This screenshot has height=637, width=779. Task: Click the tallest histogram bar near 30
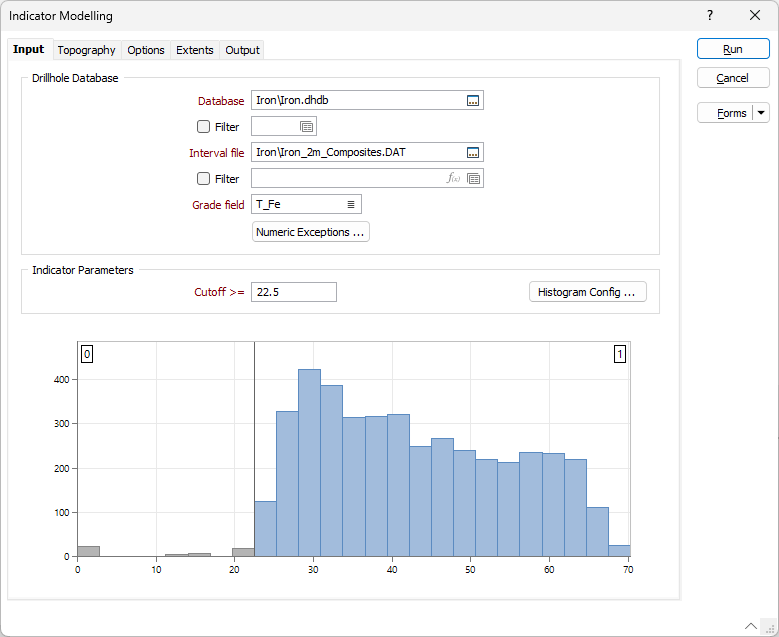tap(309, 463)
